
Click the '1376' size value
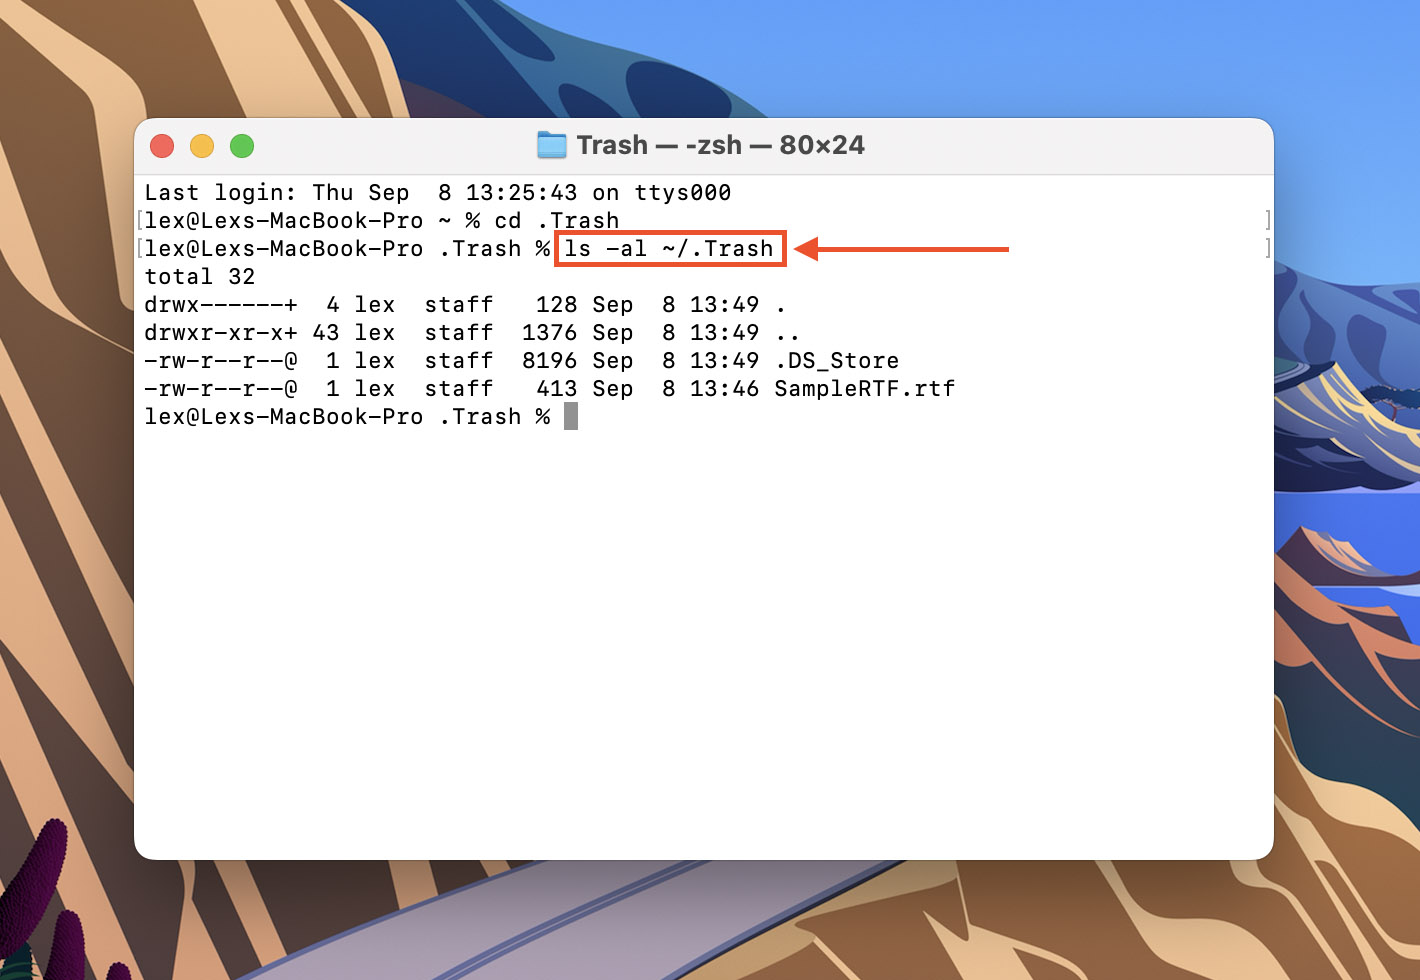point(550,332)
